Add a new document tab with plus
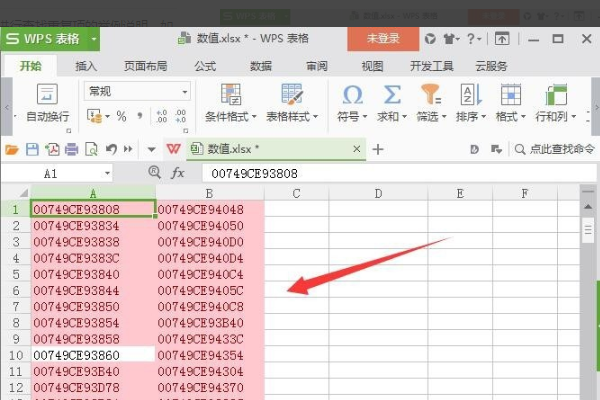This screenshot has height=400, width=600. tap(378, 149)
